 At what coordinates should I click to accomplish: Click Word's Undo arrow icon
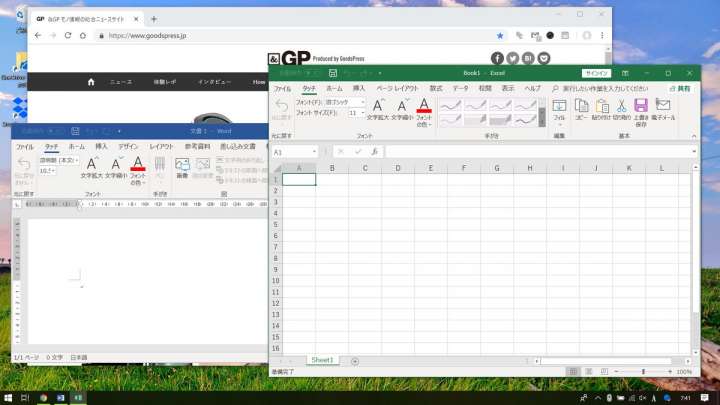(x=24, y=163)
